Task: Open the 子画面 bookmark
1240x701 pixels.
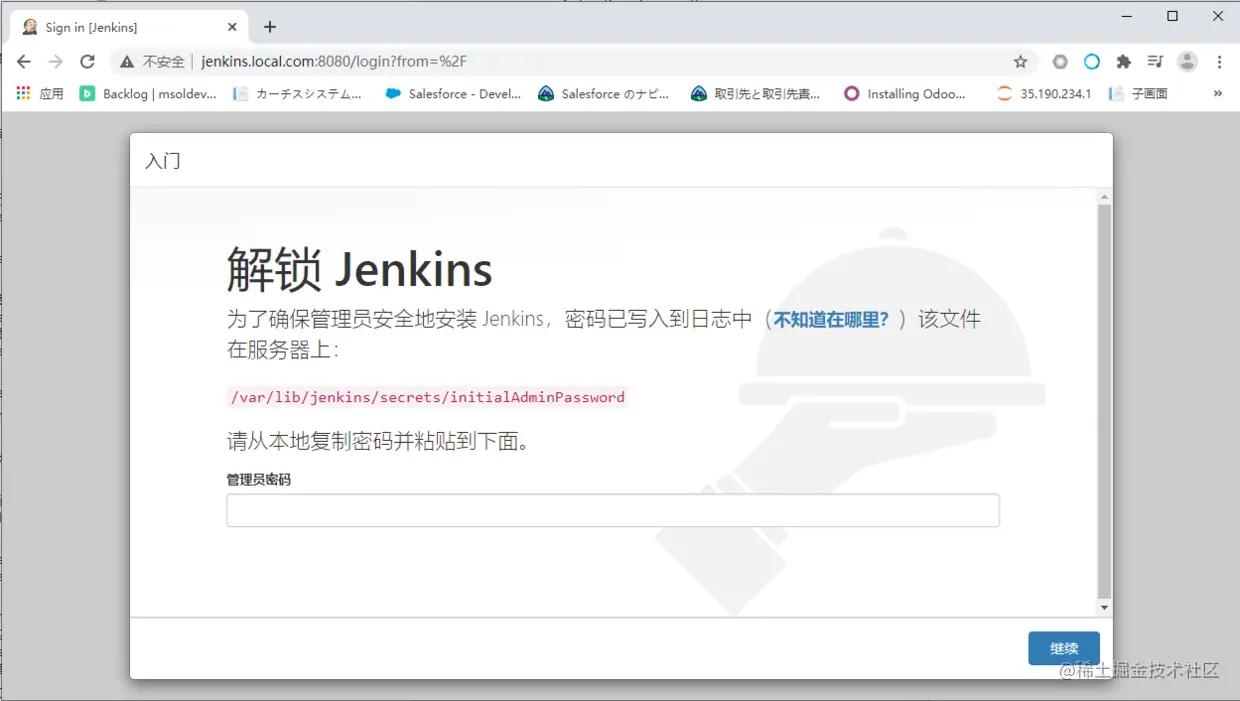Action: 1138,94
